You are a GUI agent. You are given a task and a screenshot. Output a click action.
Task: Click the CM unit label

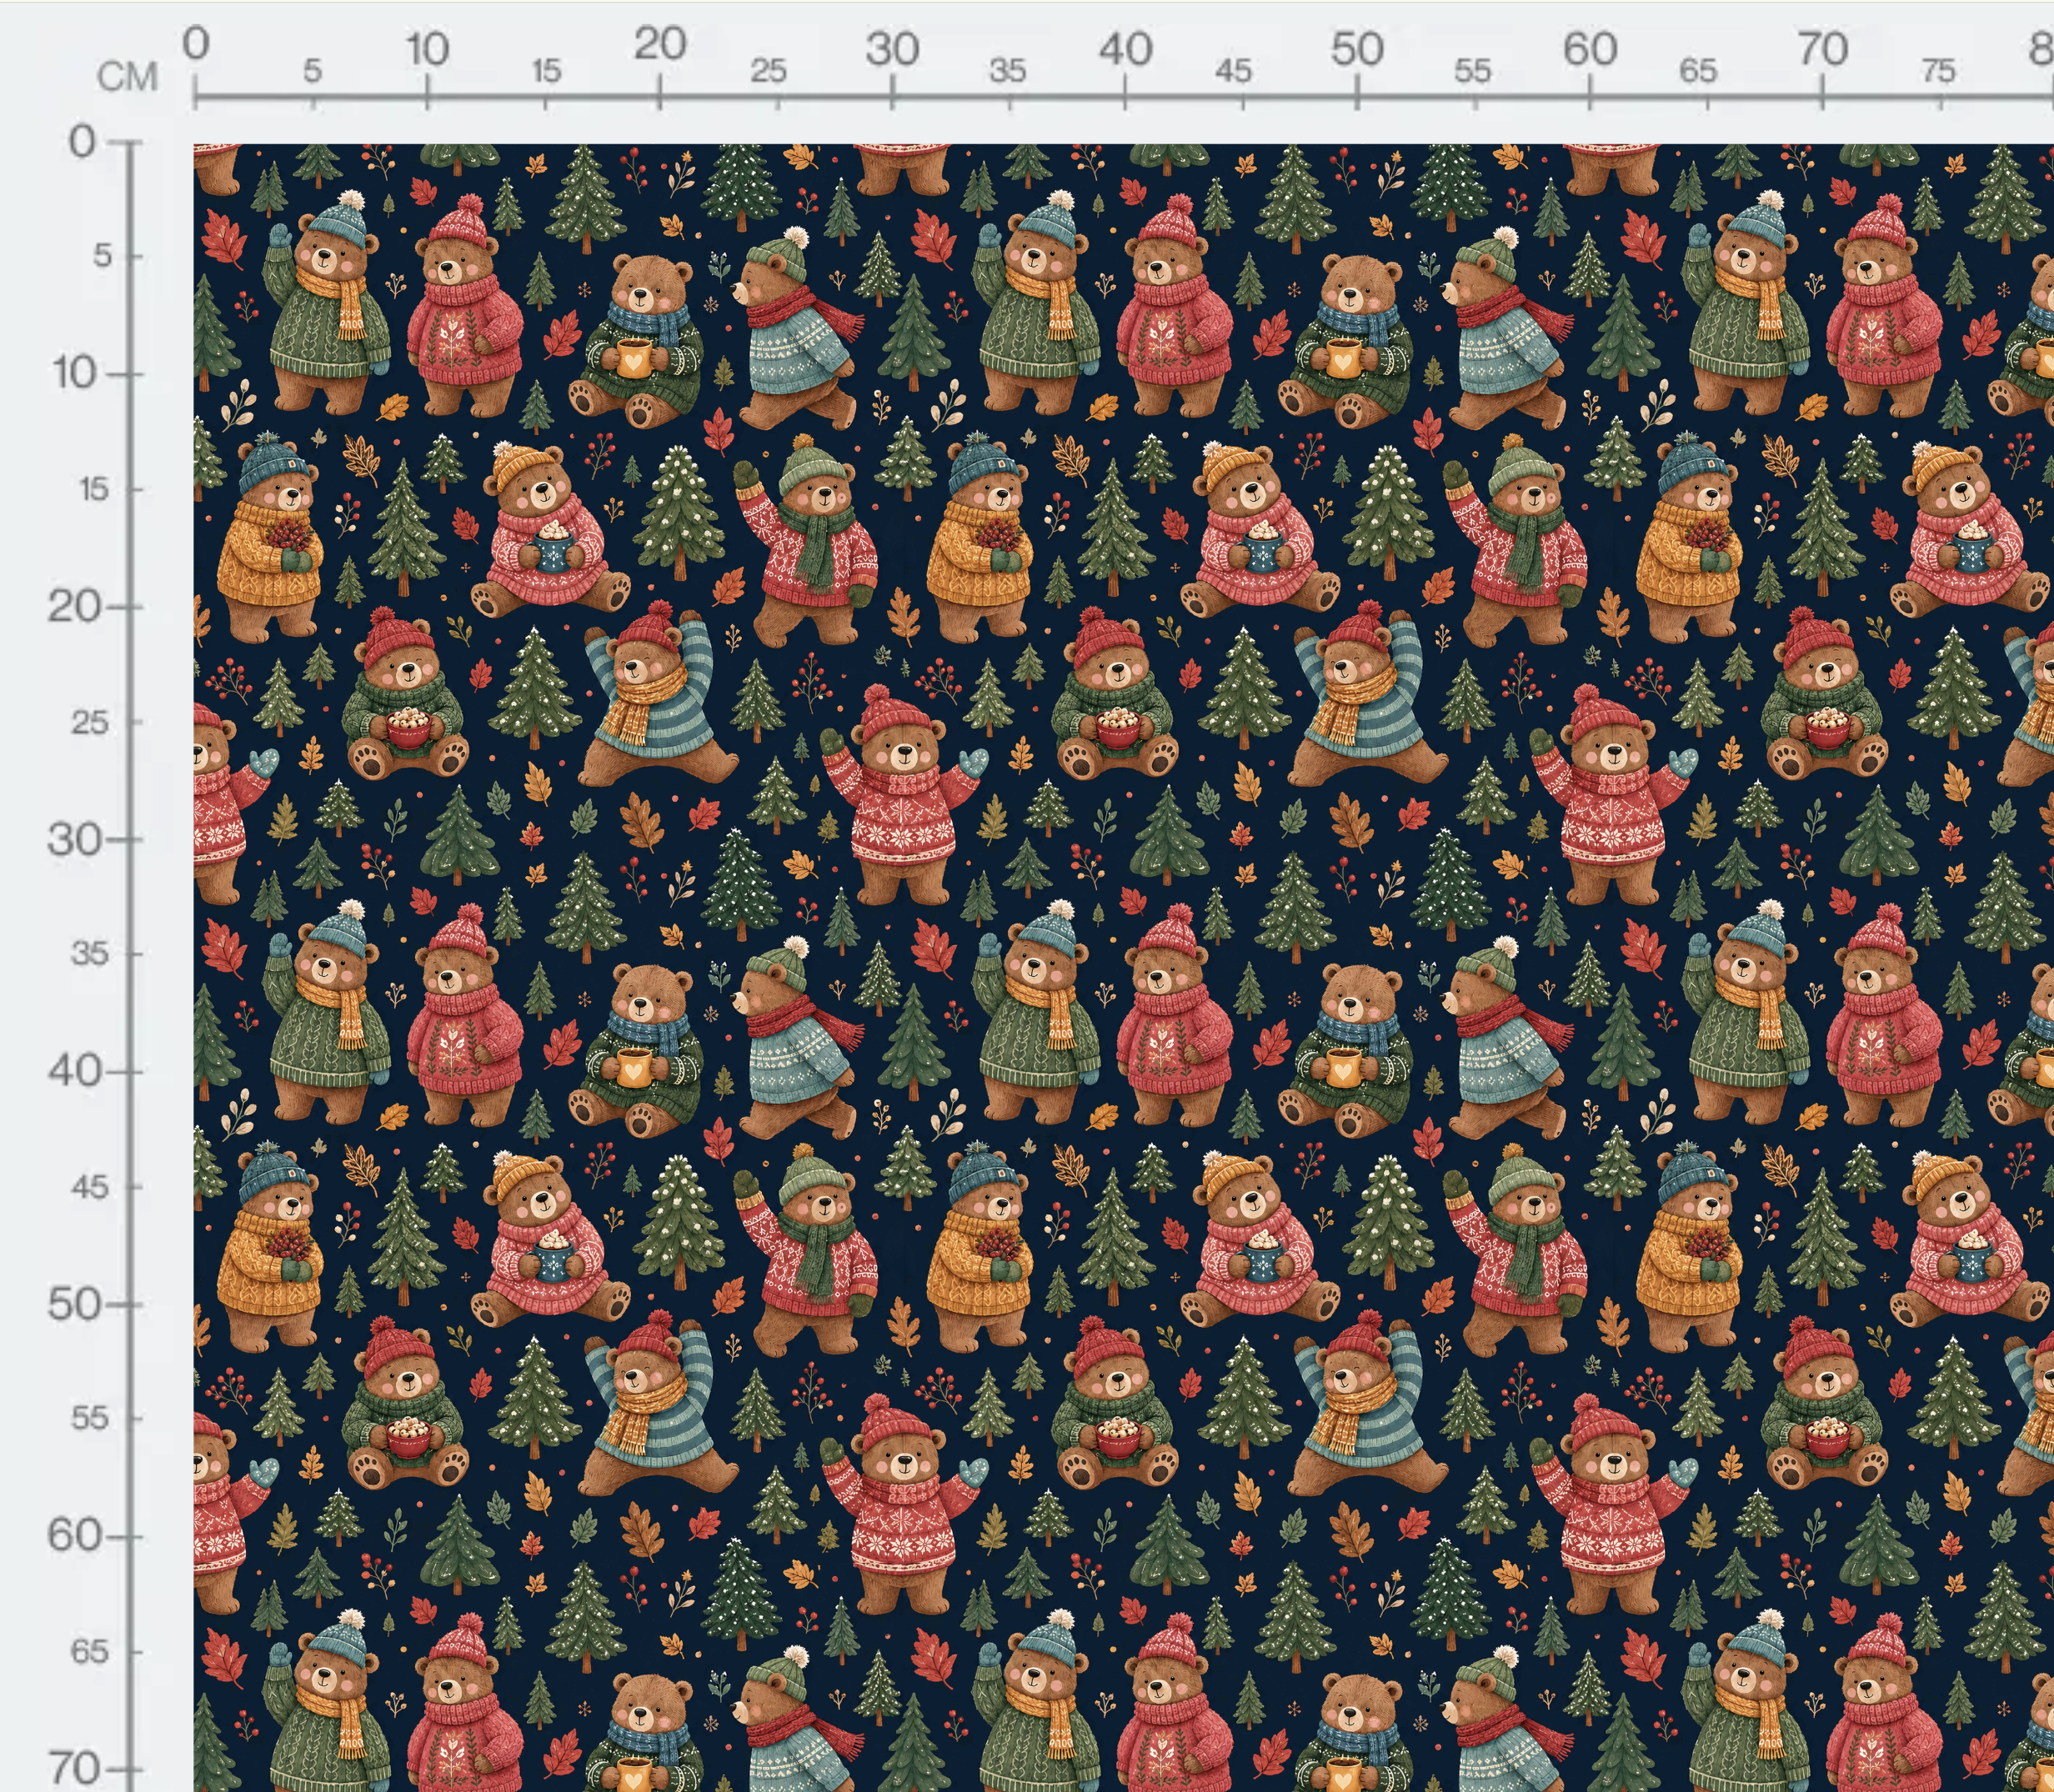coord(128,76)
